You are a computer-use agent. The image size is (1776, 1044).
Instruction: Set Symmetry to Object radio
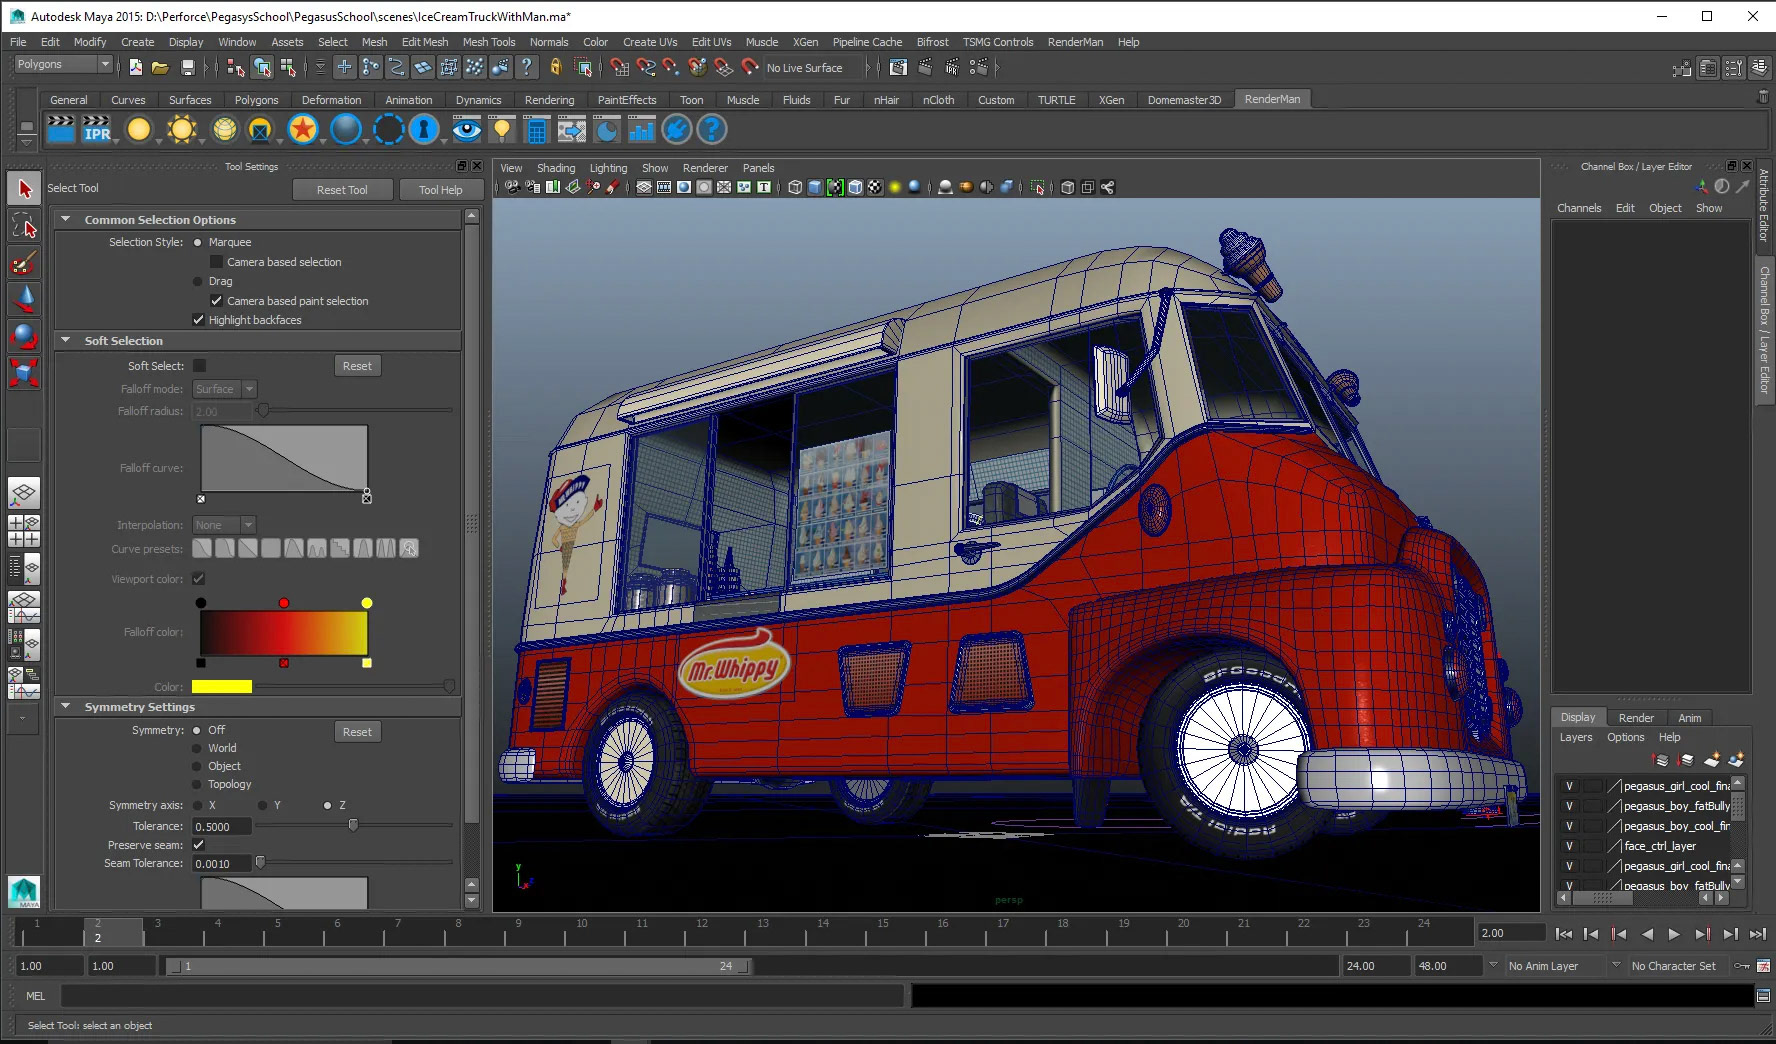pos(197,766)
